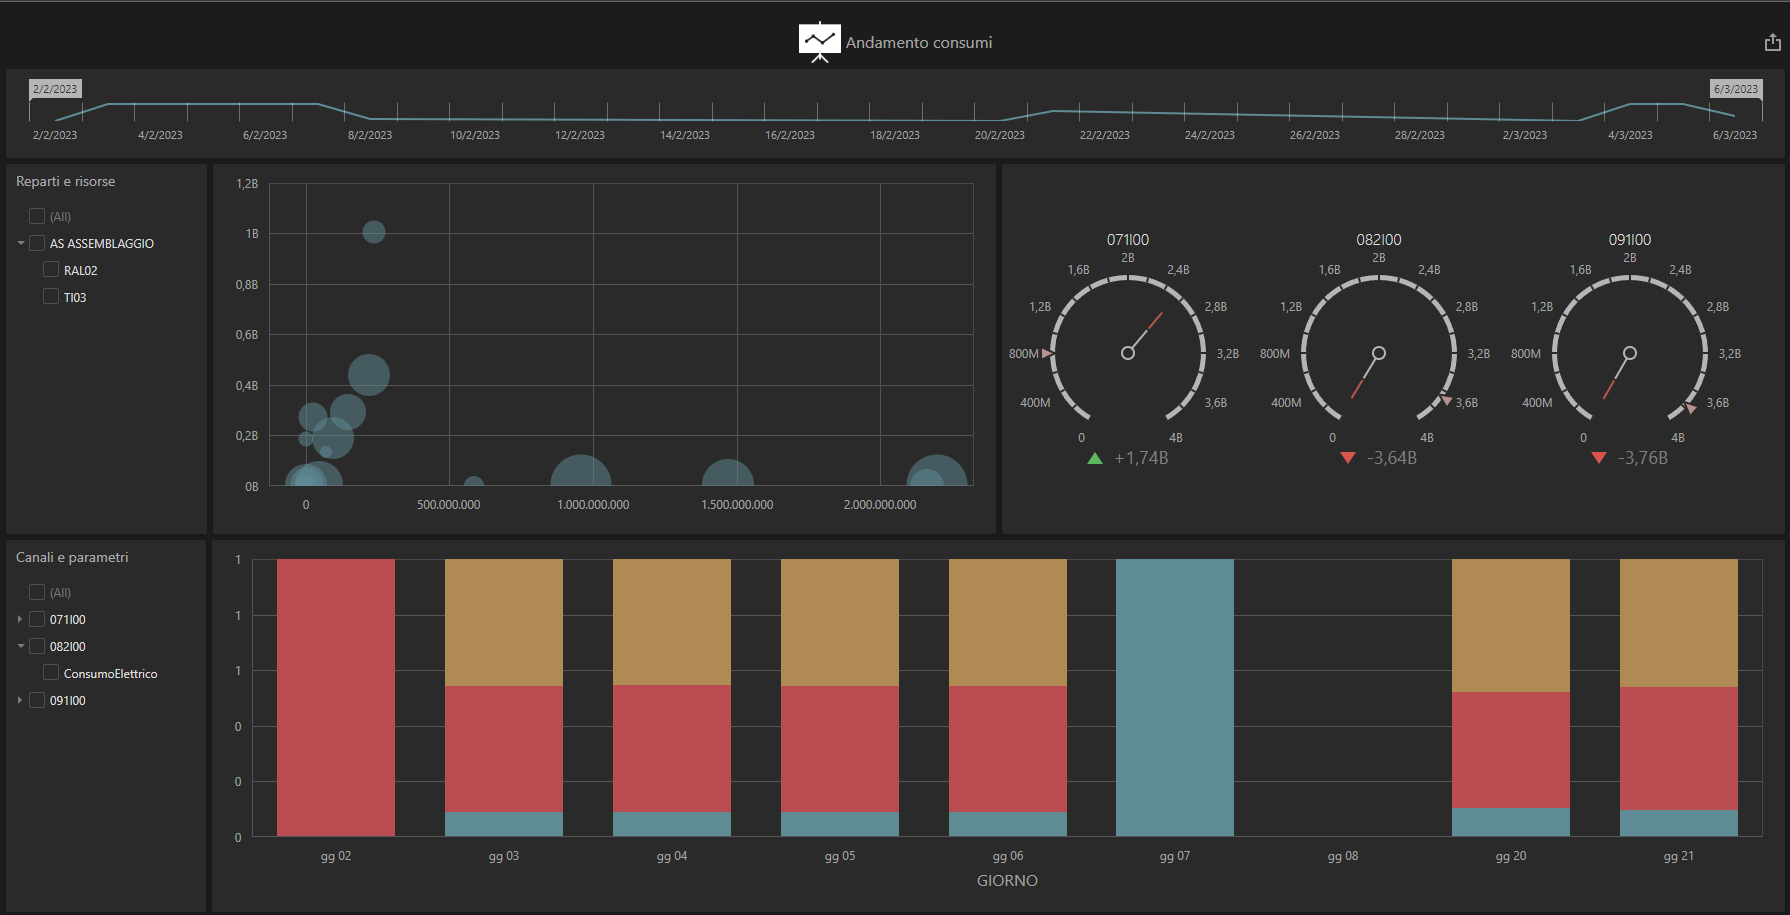Click the green up arrow showing +1,74B
Viewport: 1790px width, 915px height.
coord(1092,458)
